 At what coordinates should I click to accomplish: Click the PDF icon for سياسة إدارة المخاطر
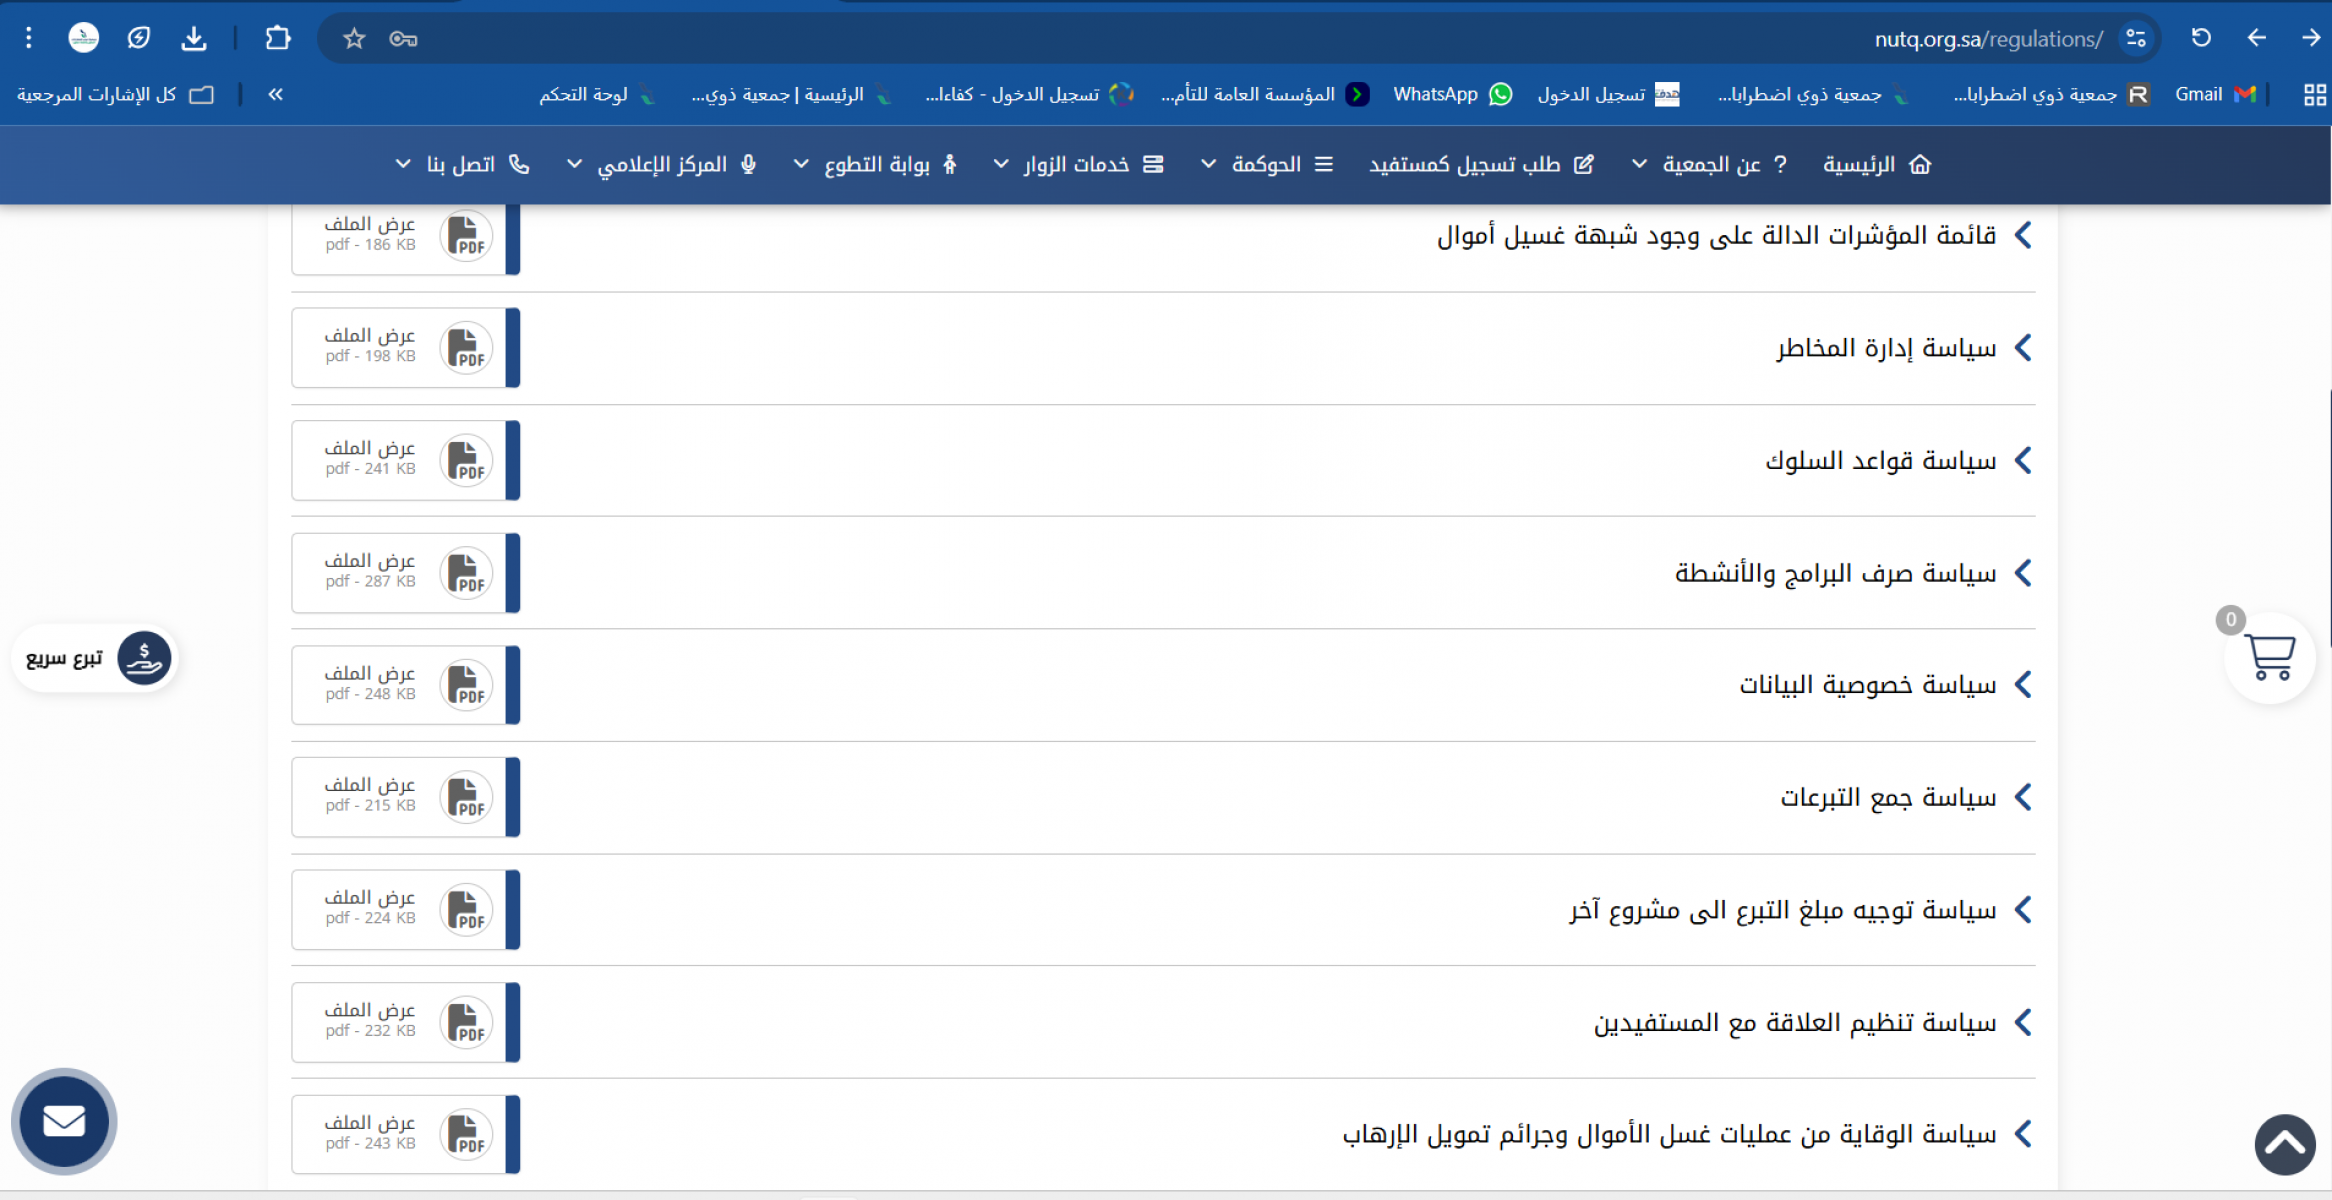[466, 348]
